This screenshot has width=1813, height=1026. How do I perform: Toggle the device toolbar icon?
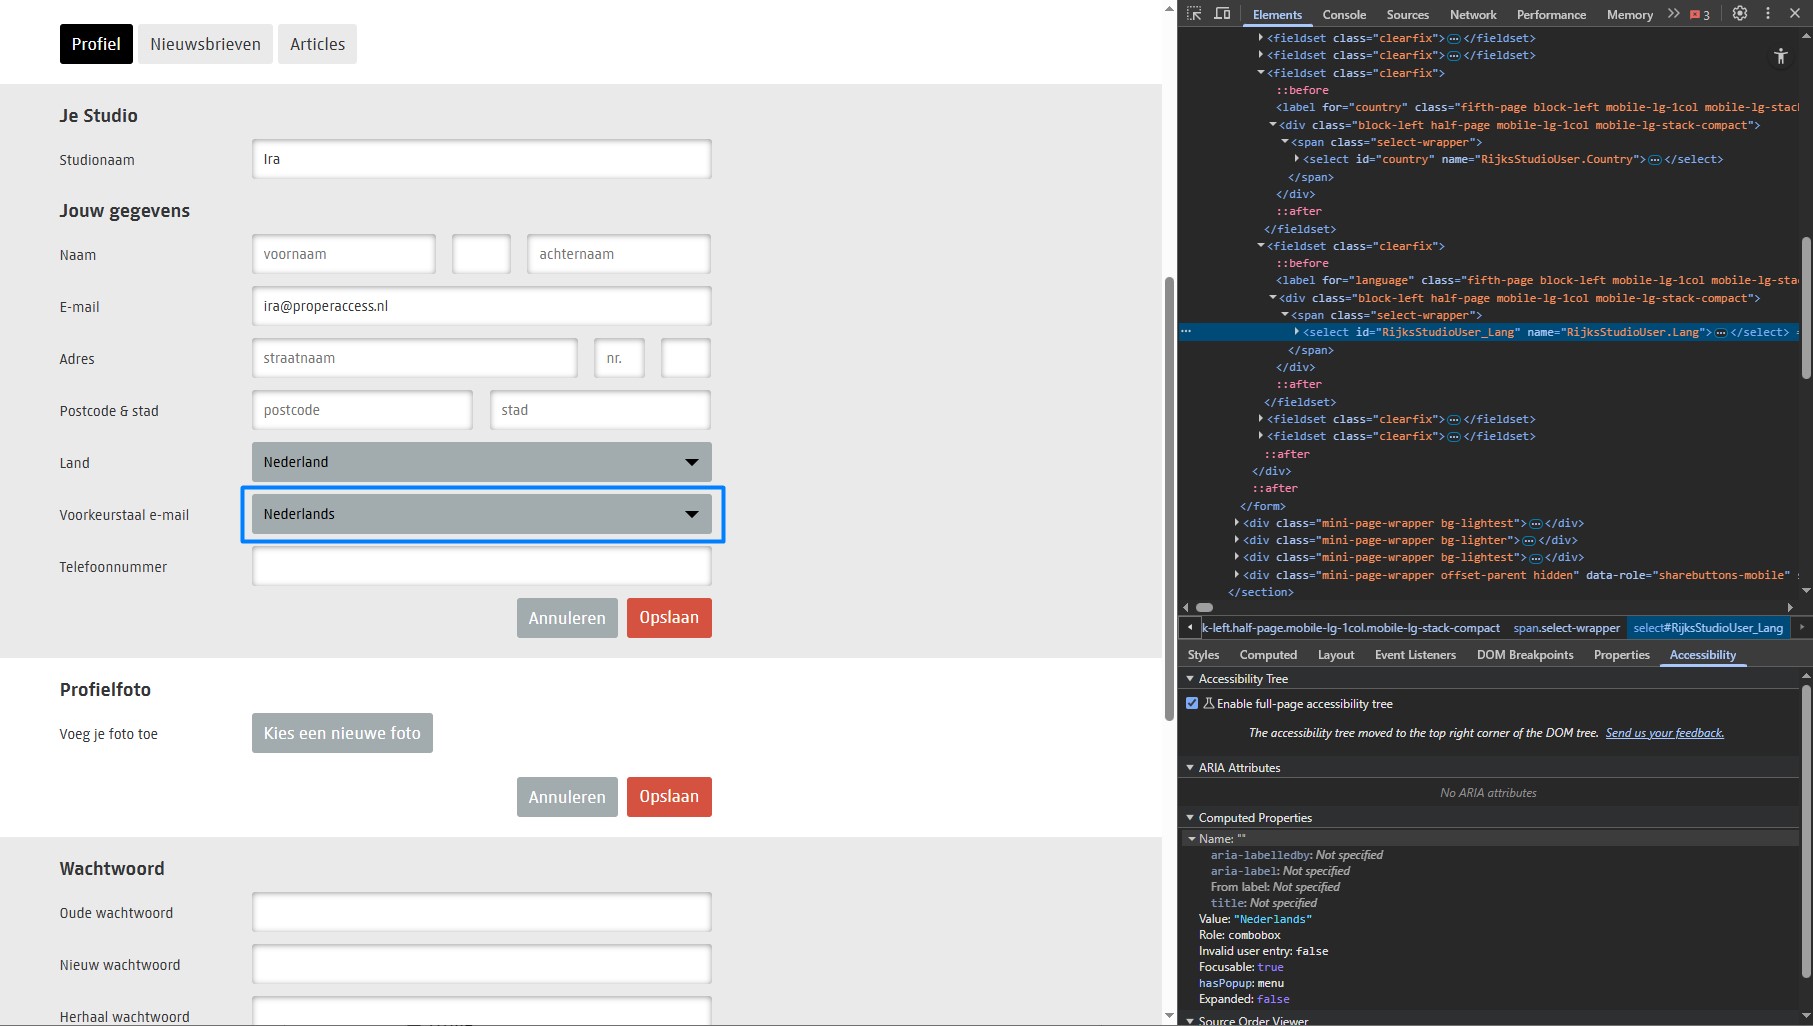tap(1222, 14)
